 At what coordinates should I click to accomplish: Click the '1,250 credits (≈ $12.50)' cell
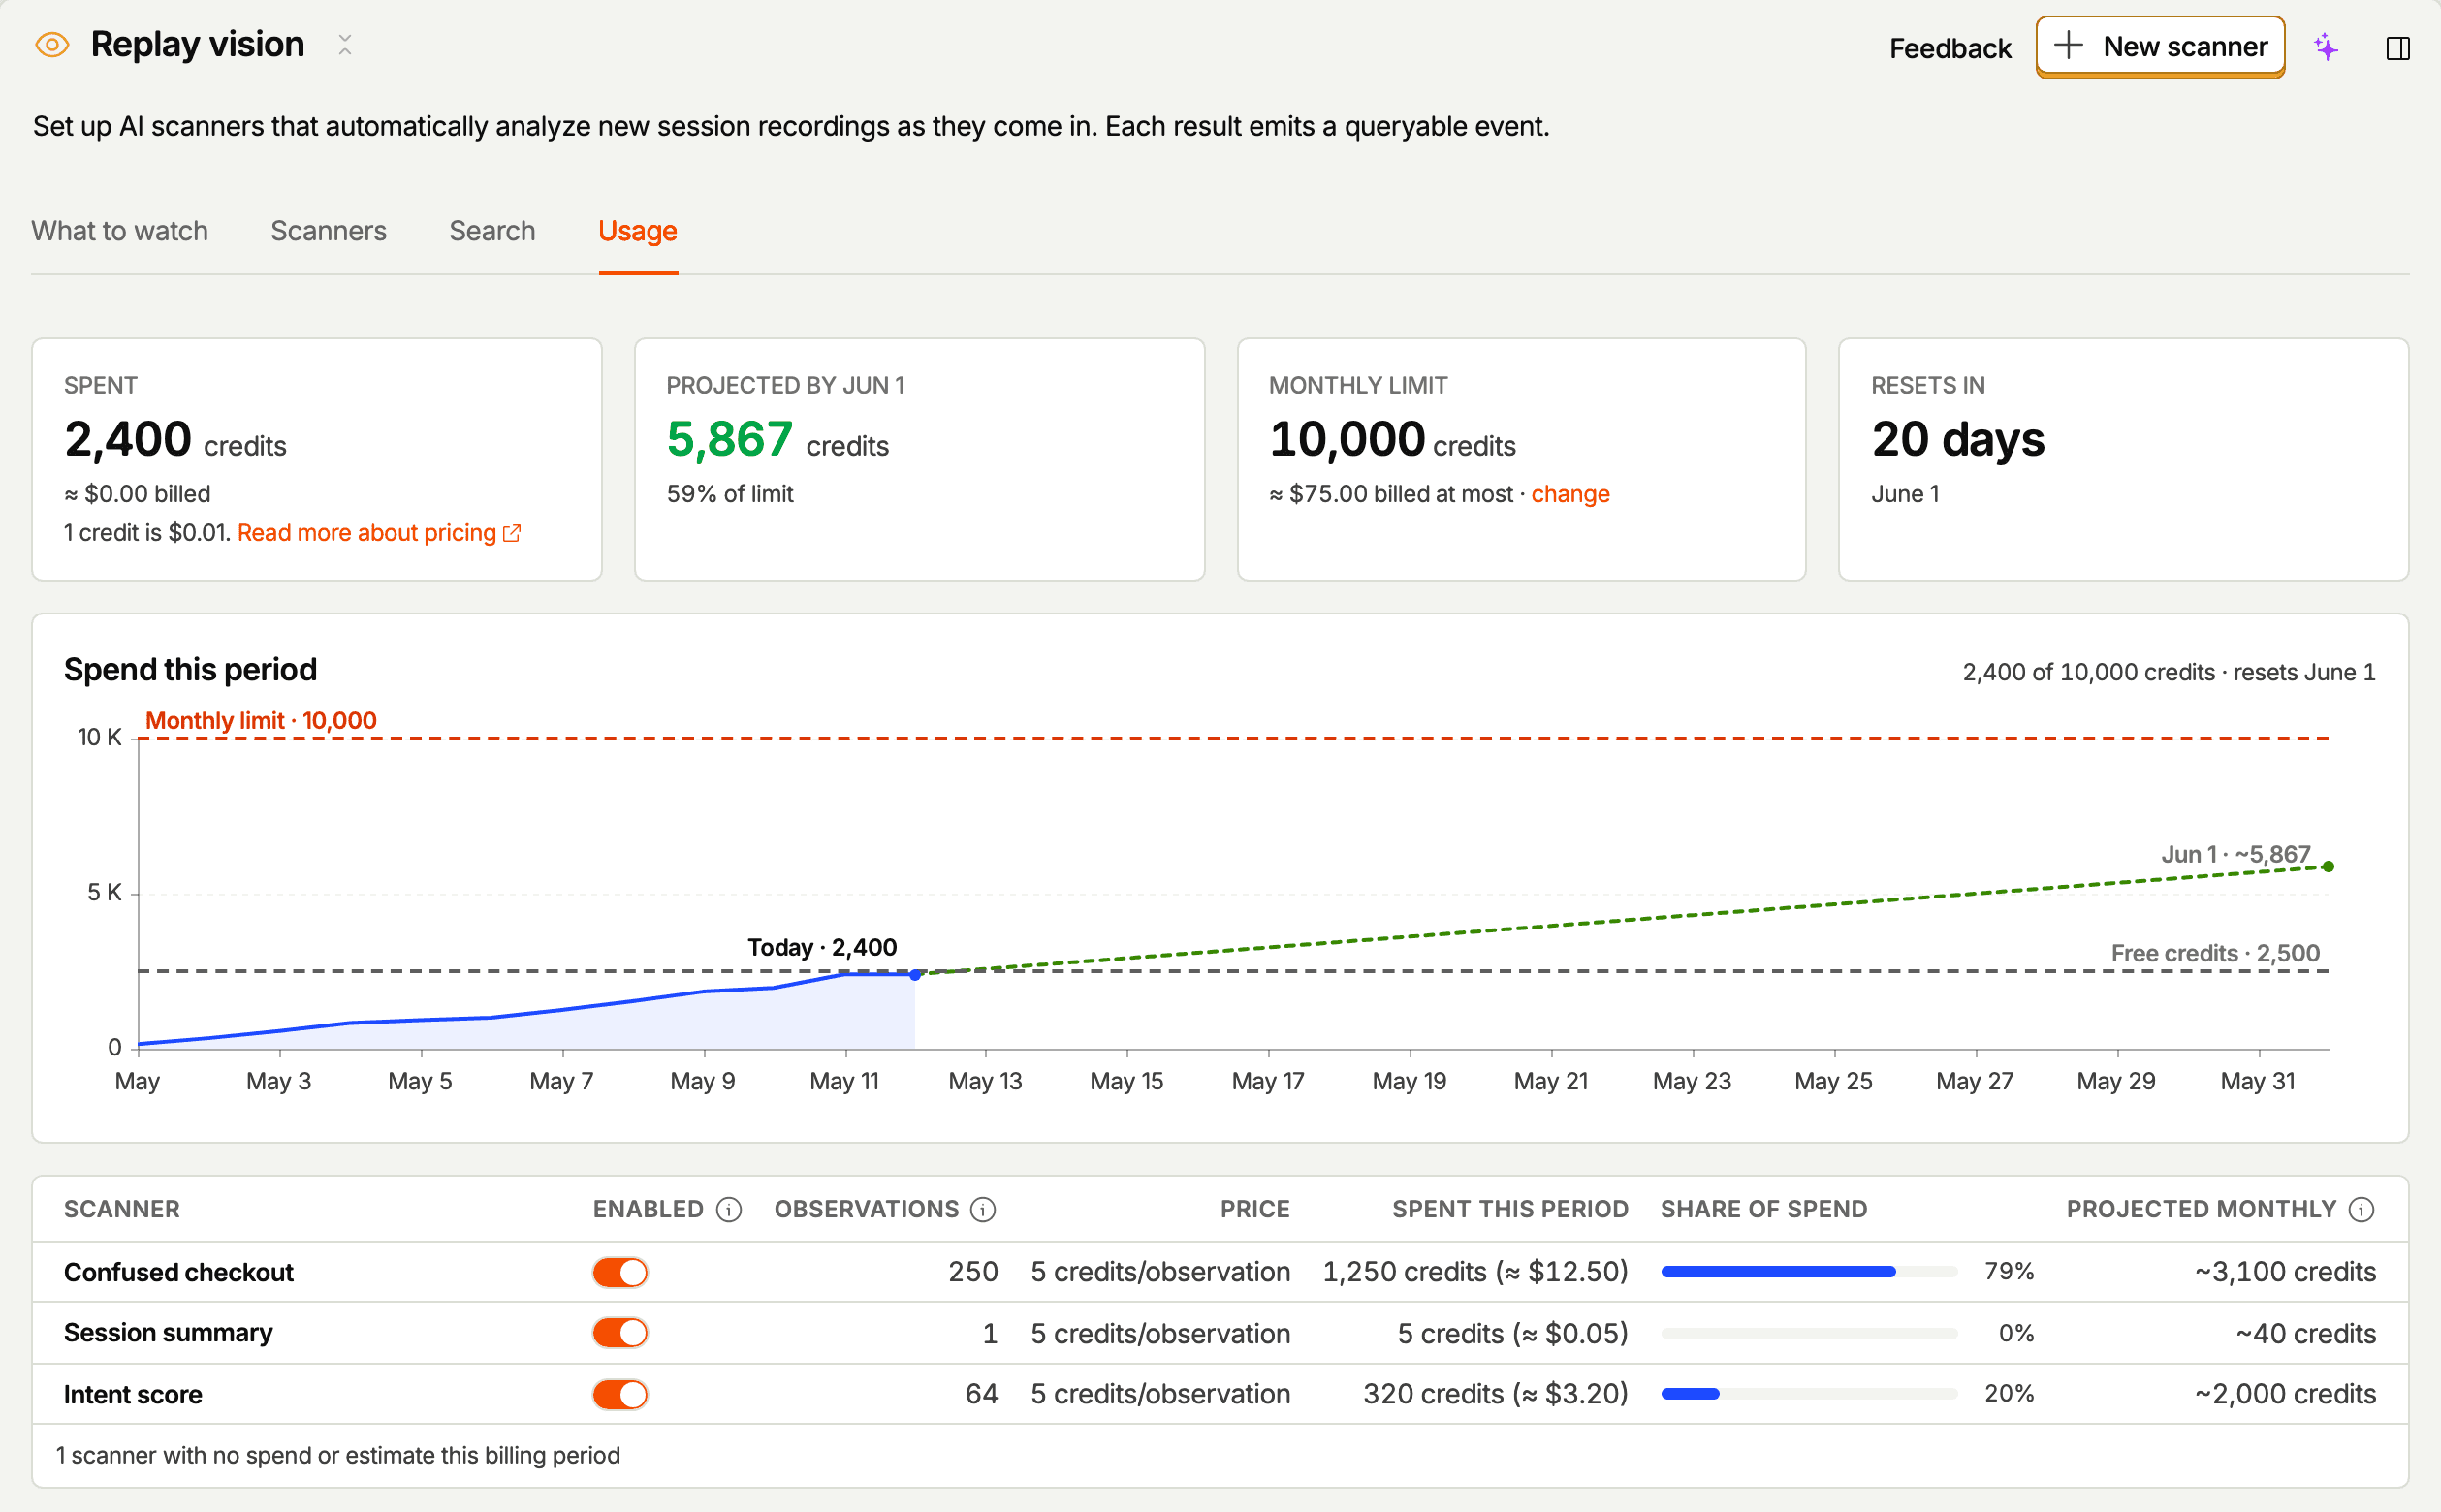(x=1475, y=1272)
